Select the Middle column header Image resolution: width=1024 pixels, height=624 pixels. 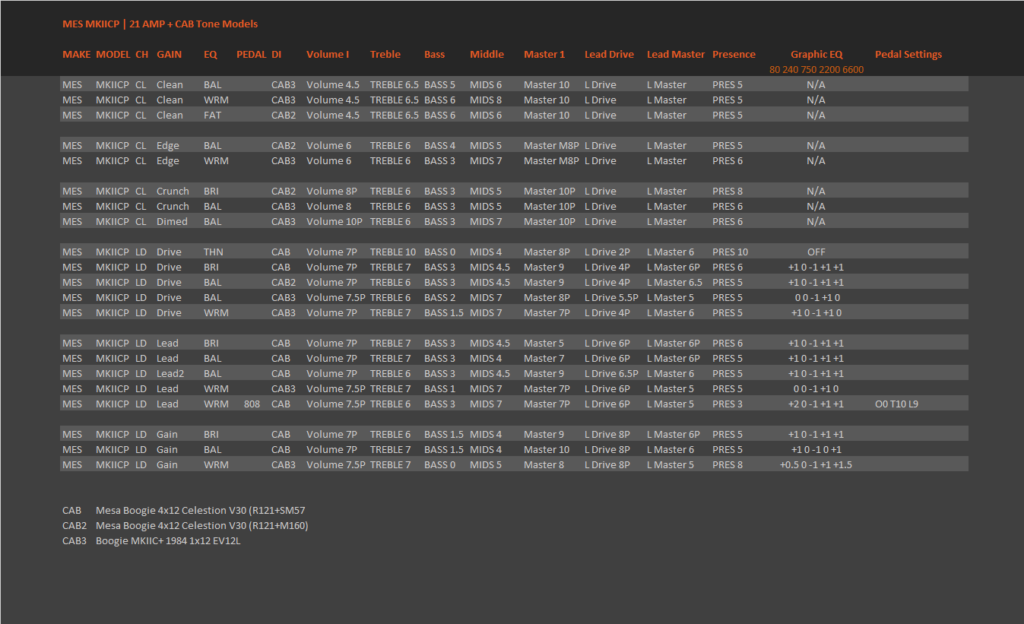[487, 55]
